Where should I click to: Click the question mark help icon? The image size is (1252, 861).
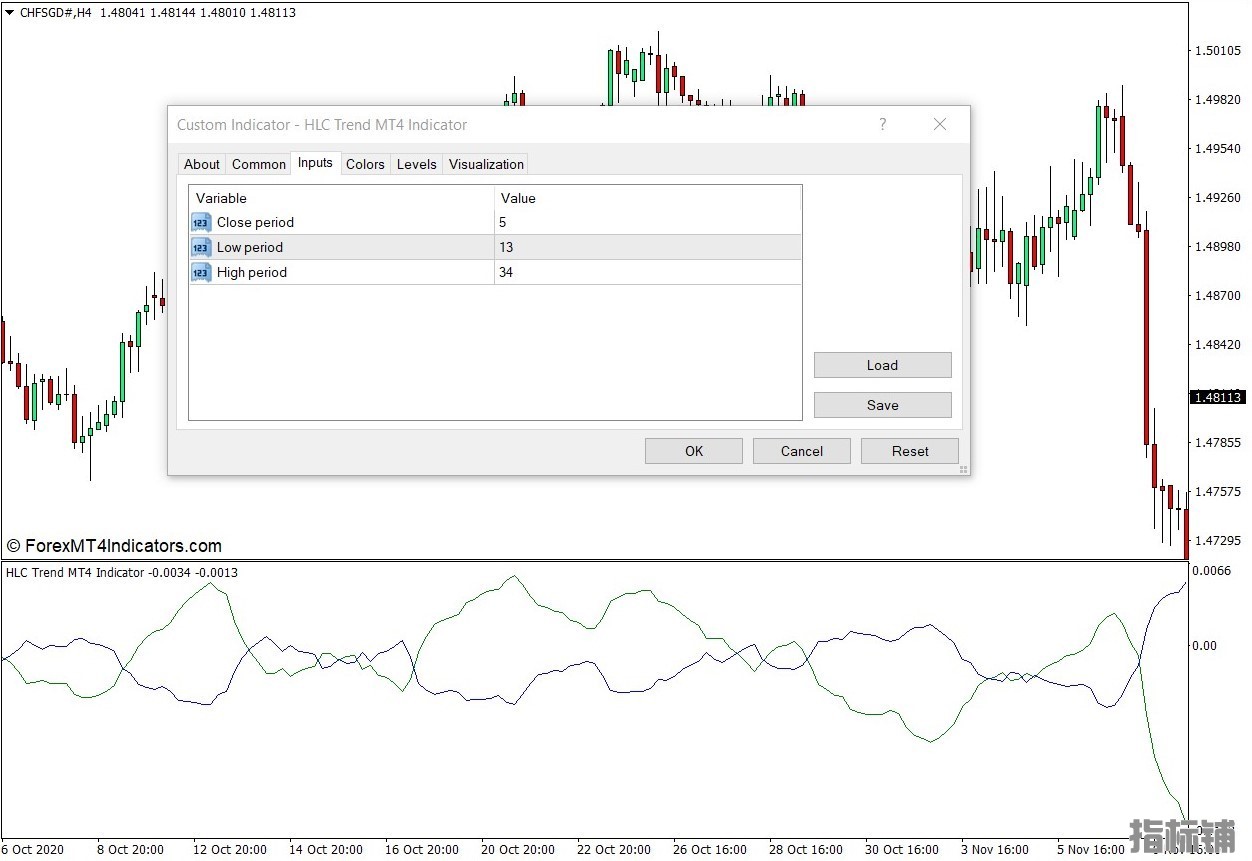pos(882,125)
